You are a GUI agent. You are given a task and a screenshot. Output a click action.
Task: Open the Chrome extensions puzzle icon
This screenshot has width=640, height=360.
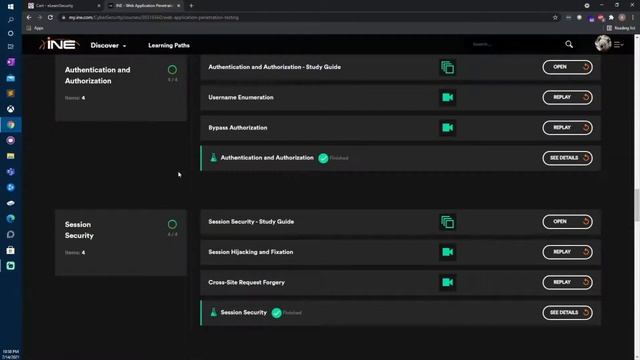tap(611, 18)
